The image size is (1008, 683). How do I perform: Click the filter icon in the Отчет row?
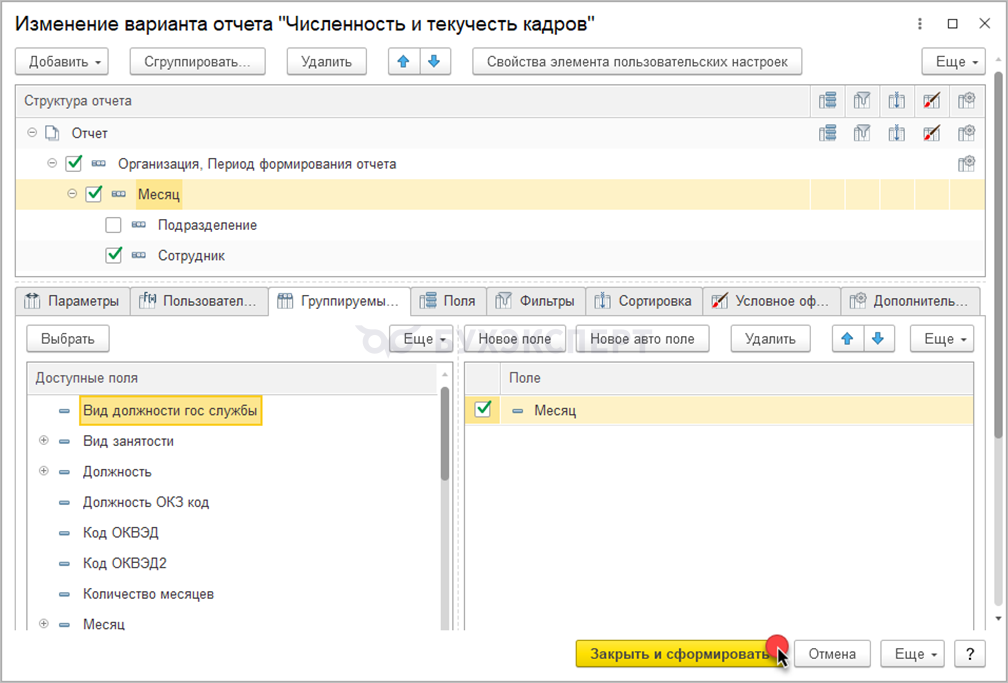pos(862,133)
